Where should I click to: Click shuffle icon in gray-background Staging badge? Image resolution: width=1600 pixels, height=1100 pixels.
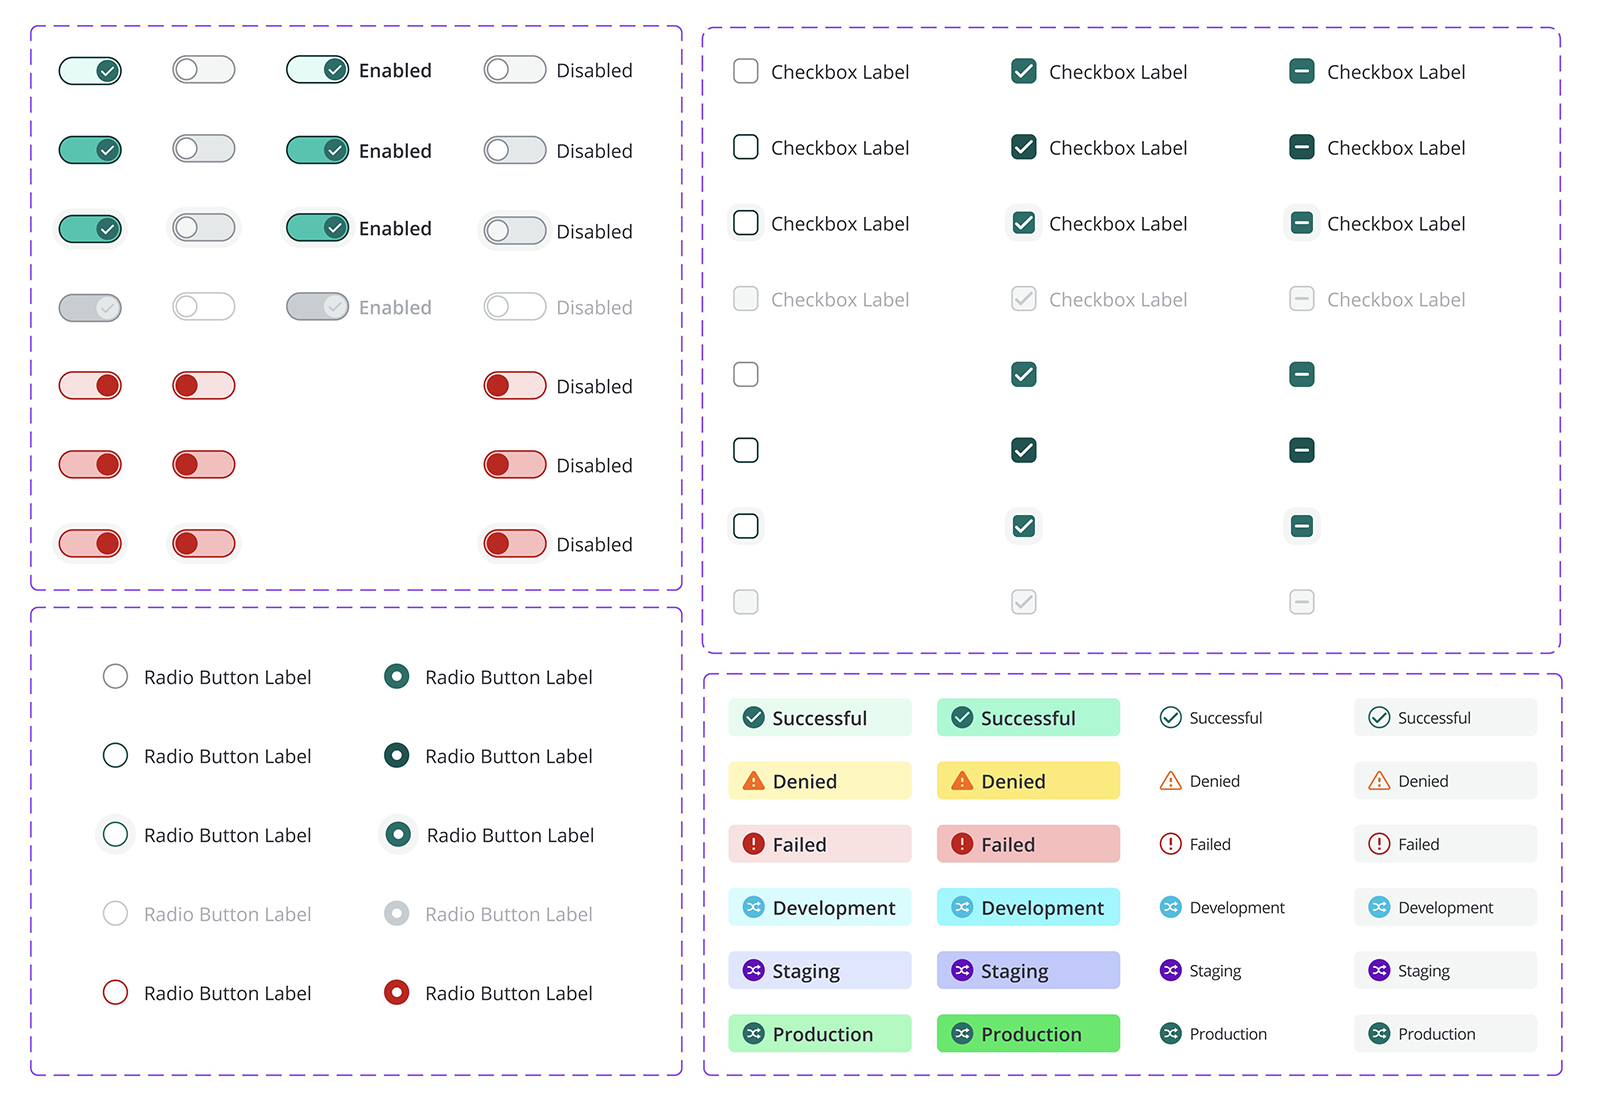(x=1379, y=970)
